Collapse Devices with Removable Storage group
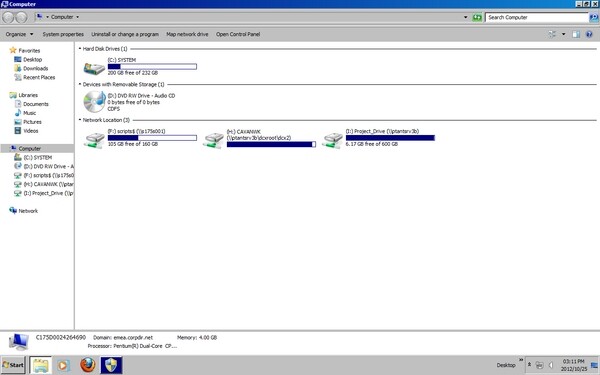 click(x=80, y=84)
